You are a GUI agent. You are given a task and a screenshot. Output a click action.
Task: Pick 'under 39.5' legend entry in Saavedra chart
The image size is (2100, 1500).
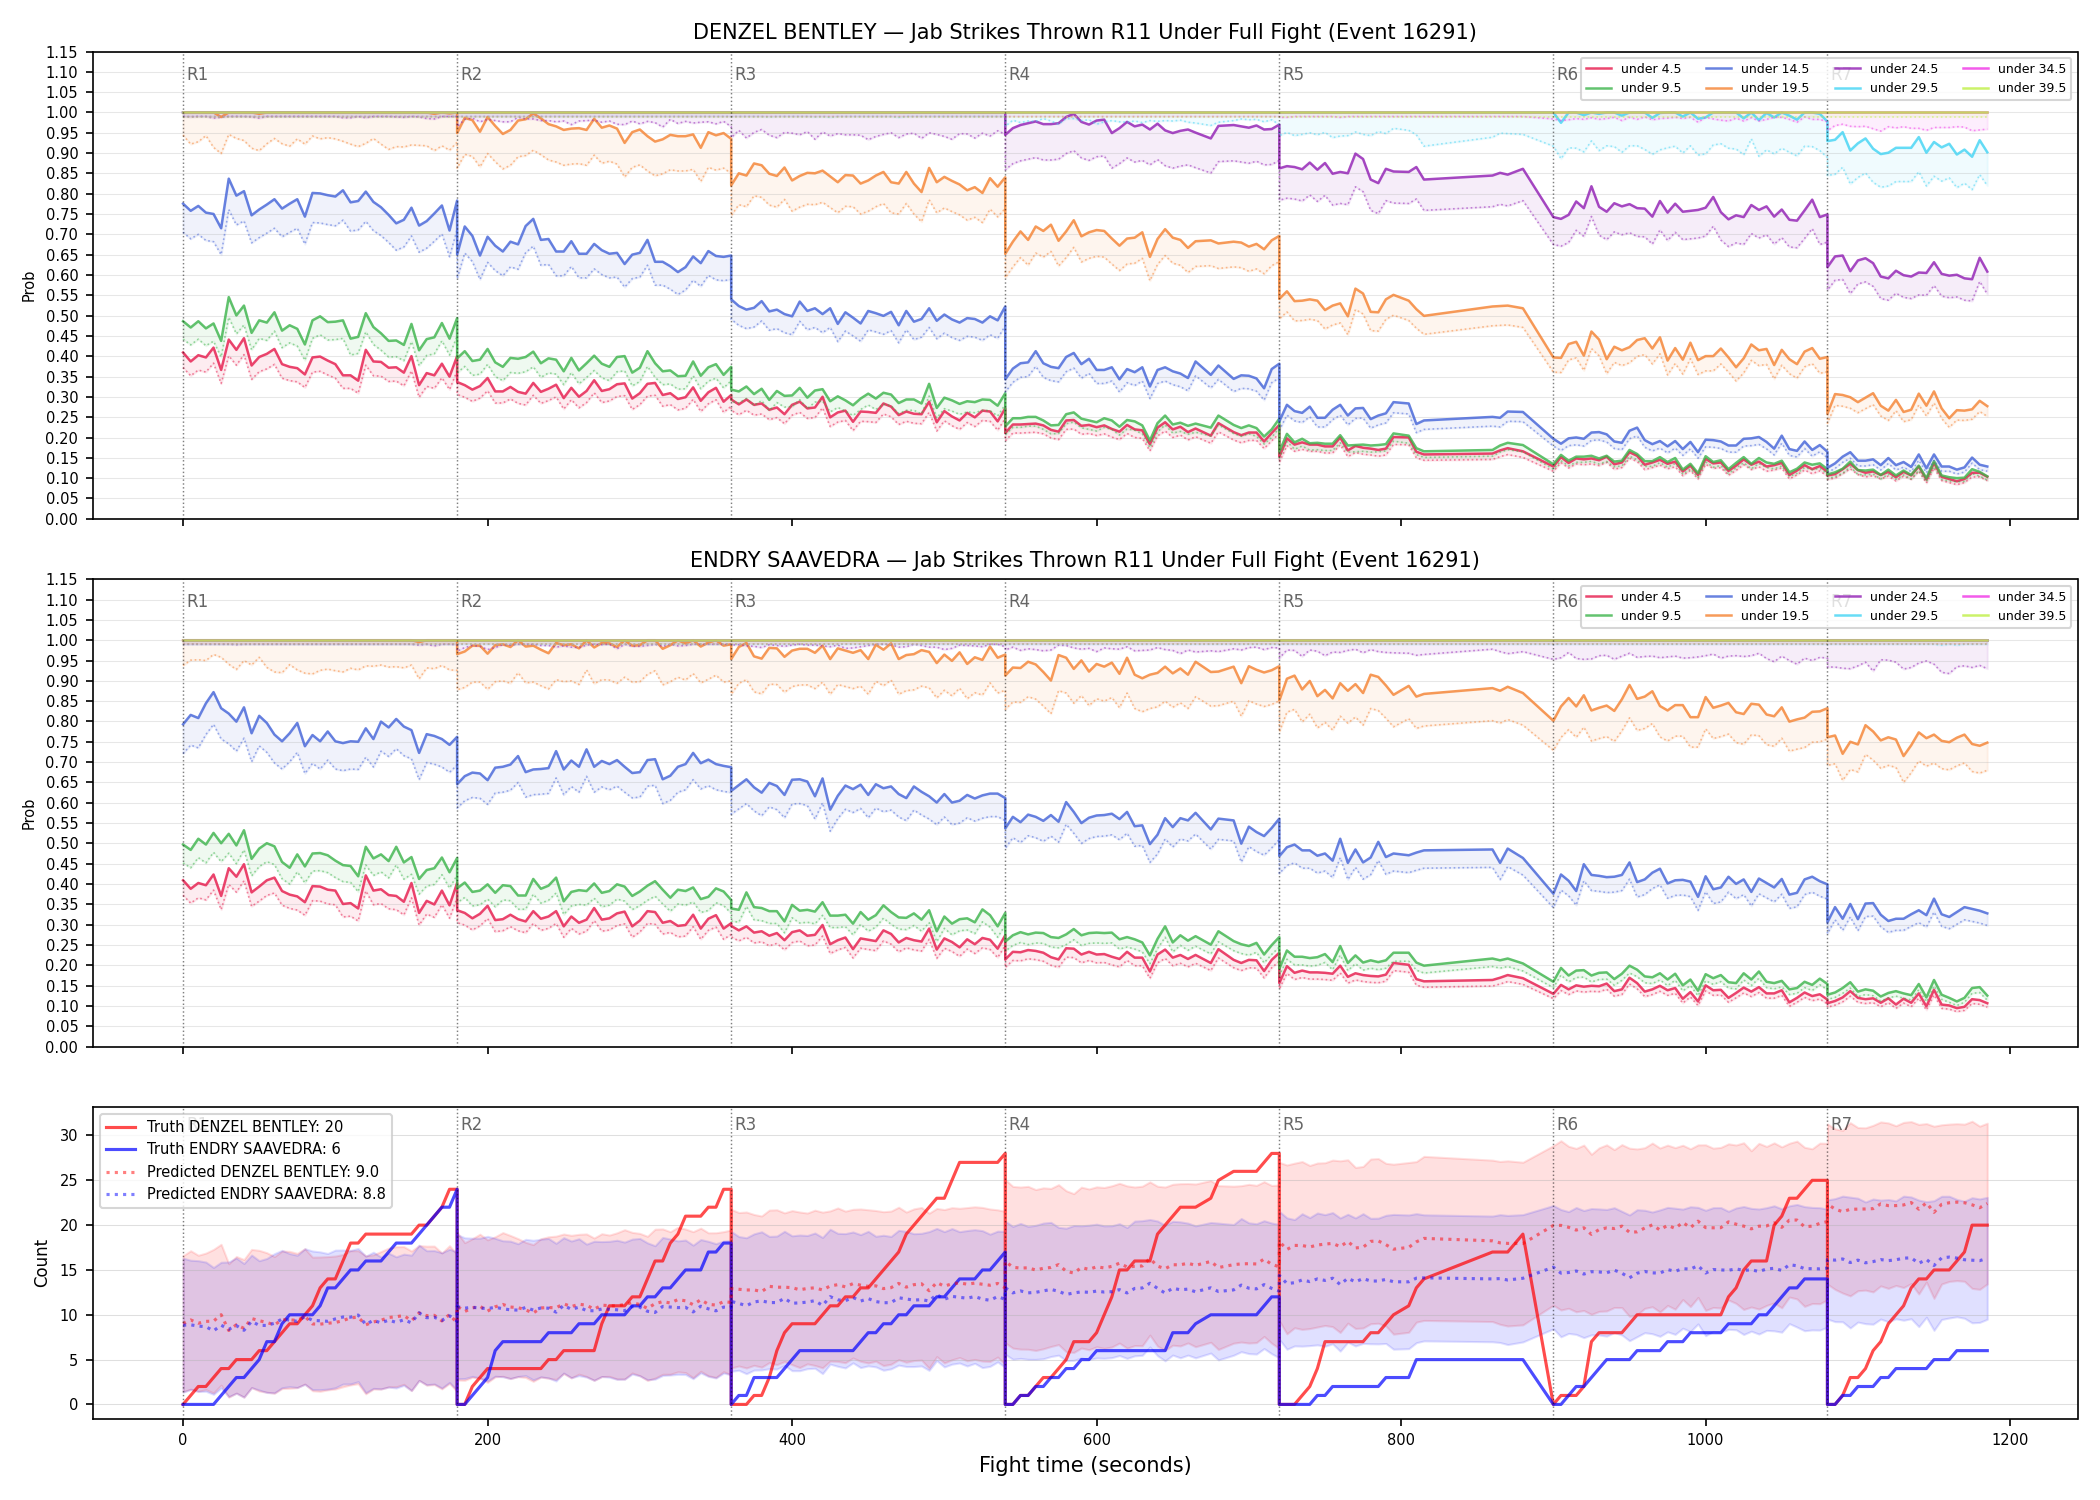2014,616
